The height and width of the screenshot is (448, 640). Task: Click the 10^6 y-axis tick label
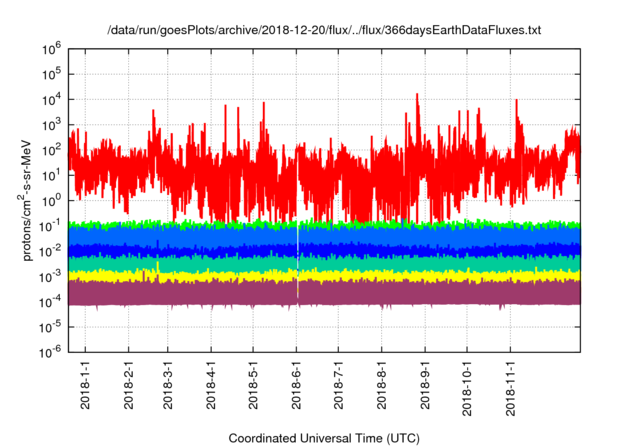coord(52,49)
